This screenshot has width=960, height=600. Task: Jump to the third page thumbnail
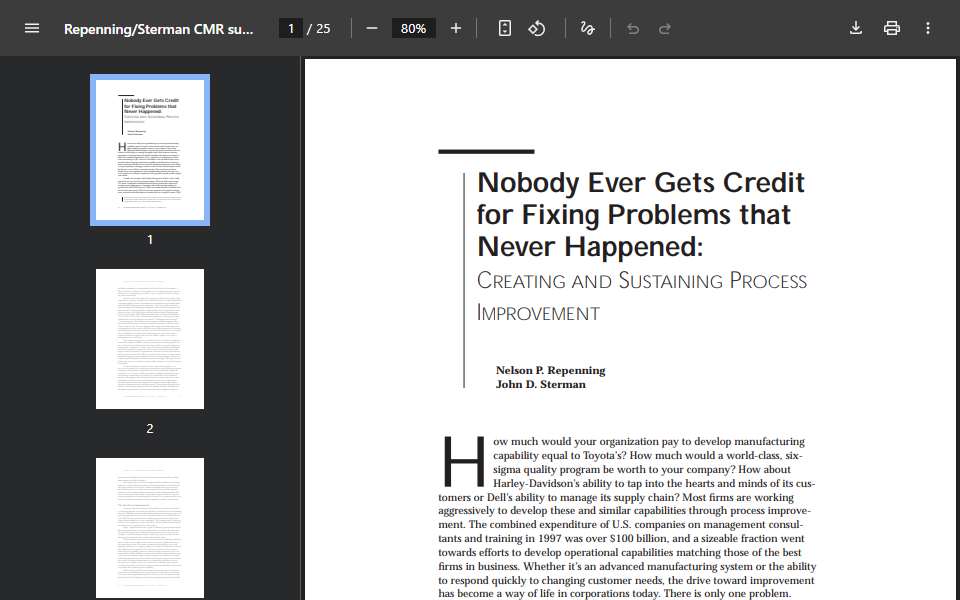[150, 528]
